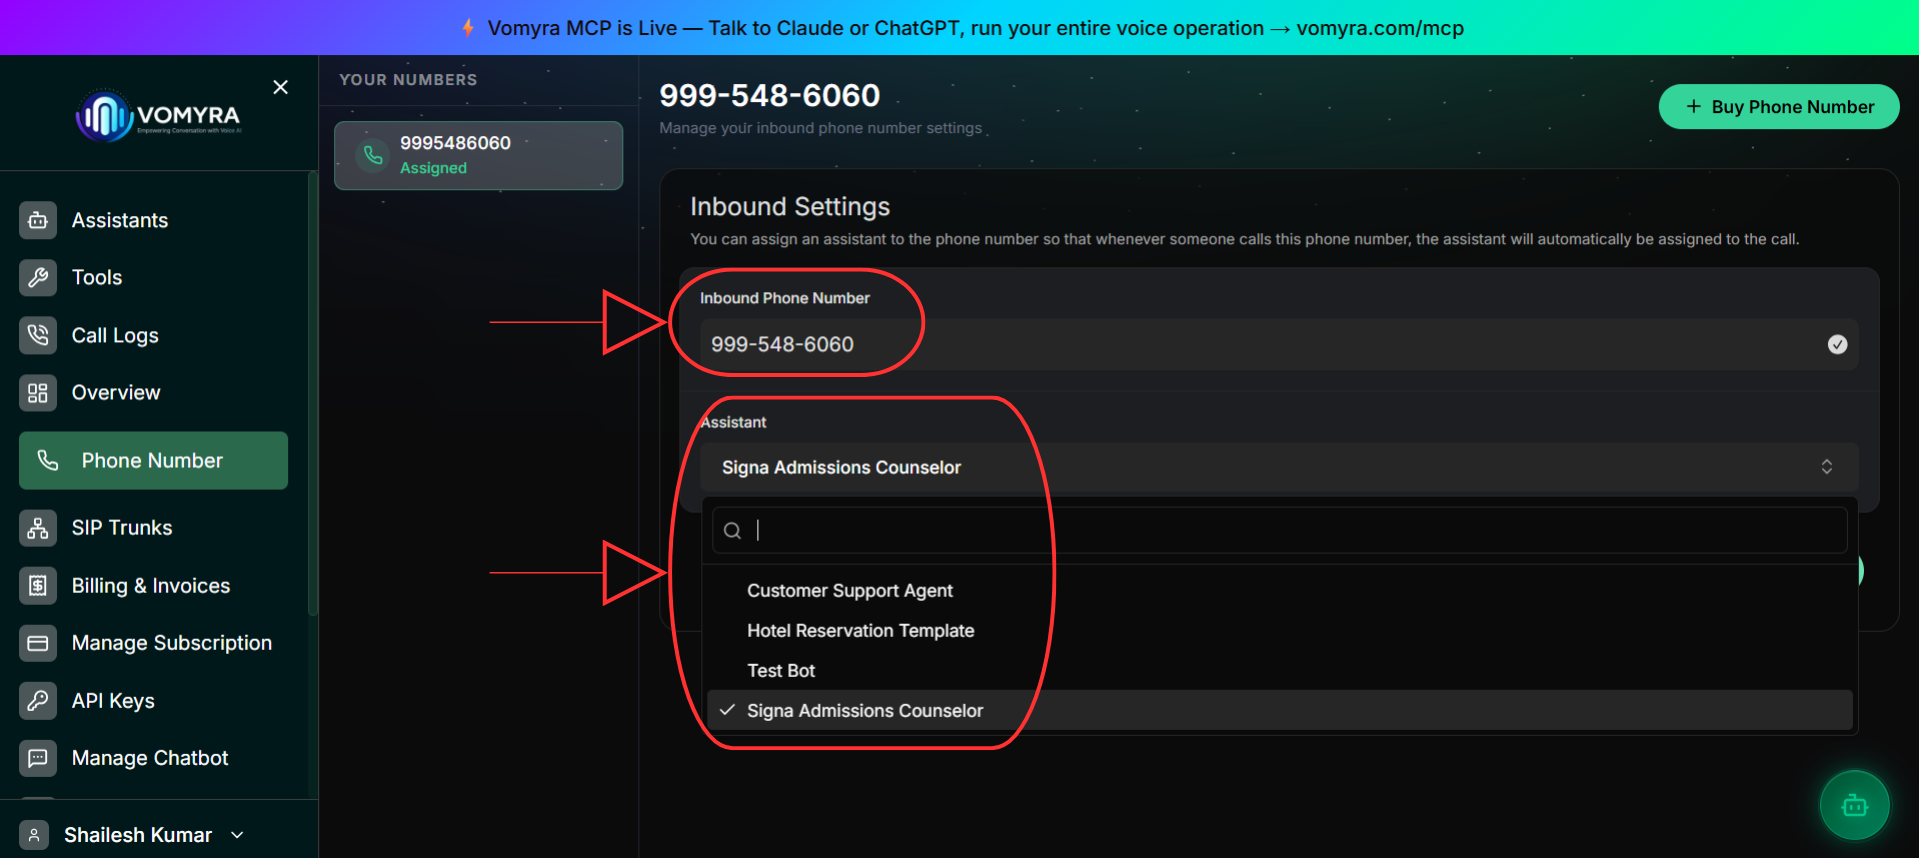Pick the checked Signa Admissions Counselor option

(x=1279, y=710)
